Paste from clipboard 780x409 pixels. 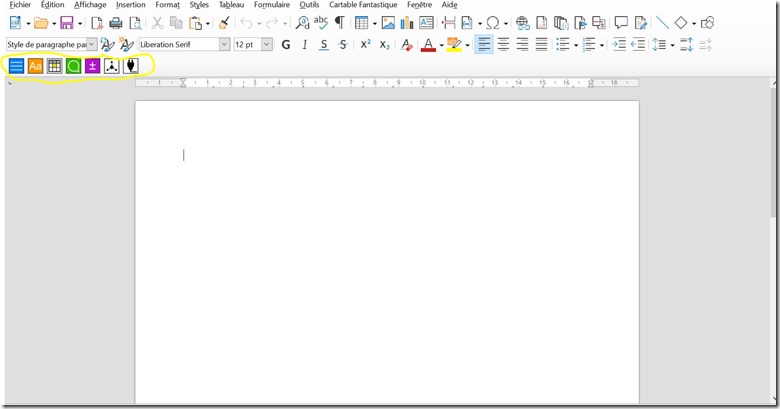(195, 23)
